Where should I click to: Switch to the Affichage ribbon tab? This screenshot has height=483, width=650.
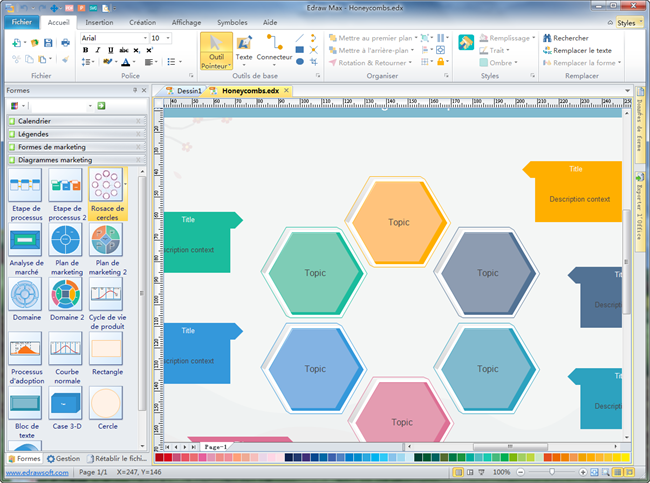pos(187,22)
